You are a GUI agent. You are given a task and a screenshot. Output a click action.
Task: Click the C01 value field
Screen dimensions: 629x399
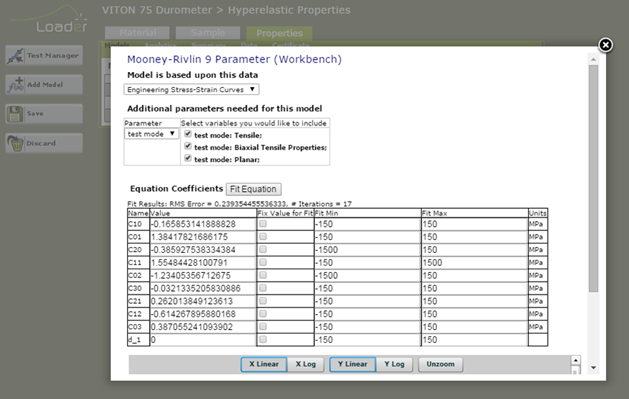pyautogui.click(x=203, y=237)
